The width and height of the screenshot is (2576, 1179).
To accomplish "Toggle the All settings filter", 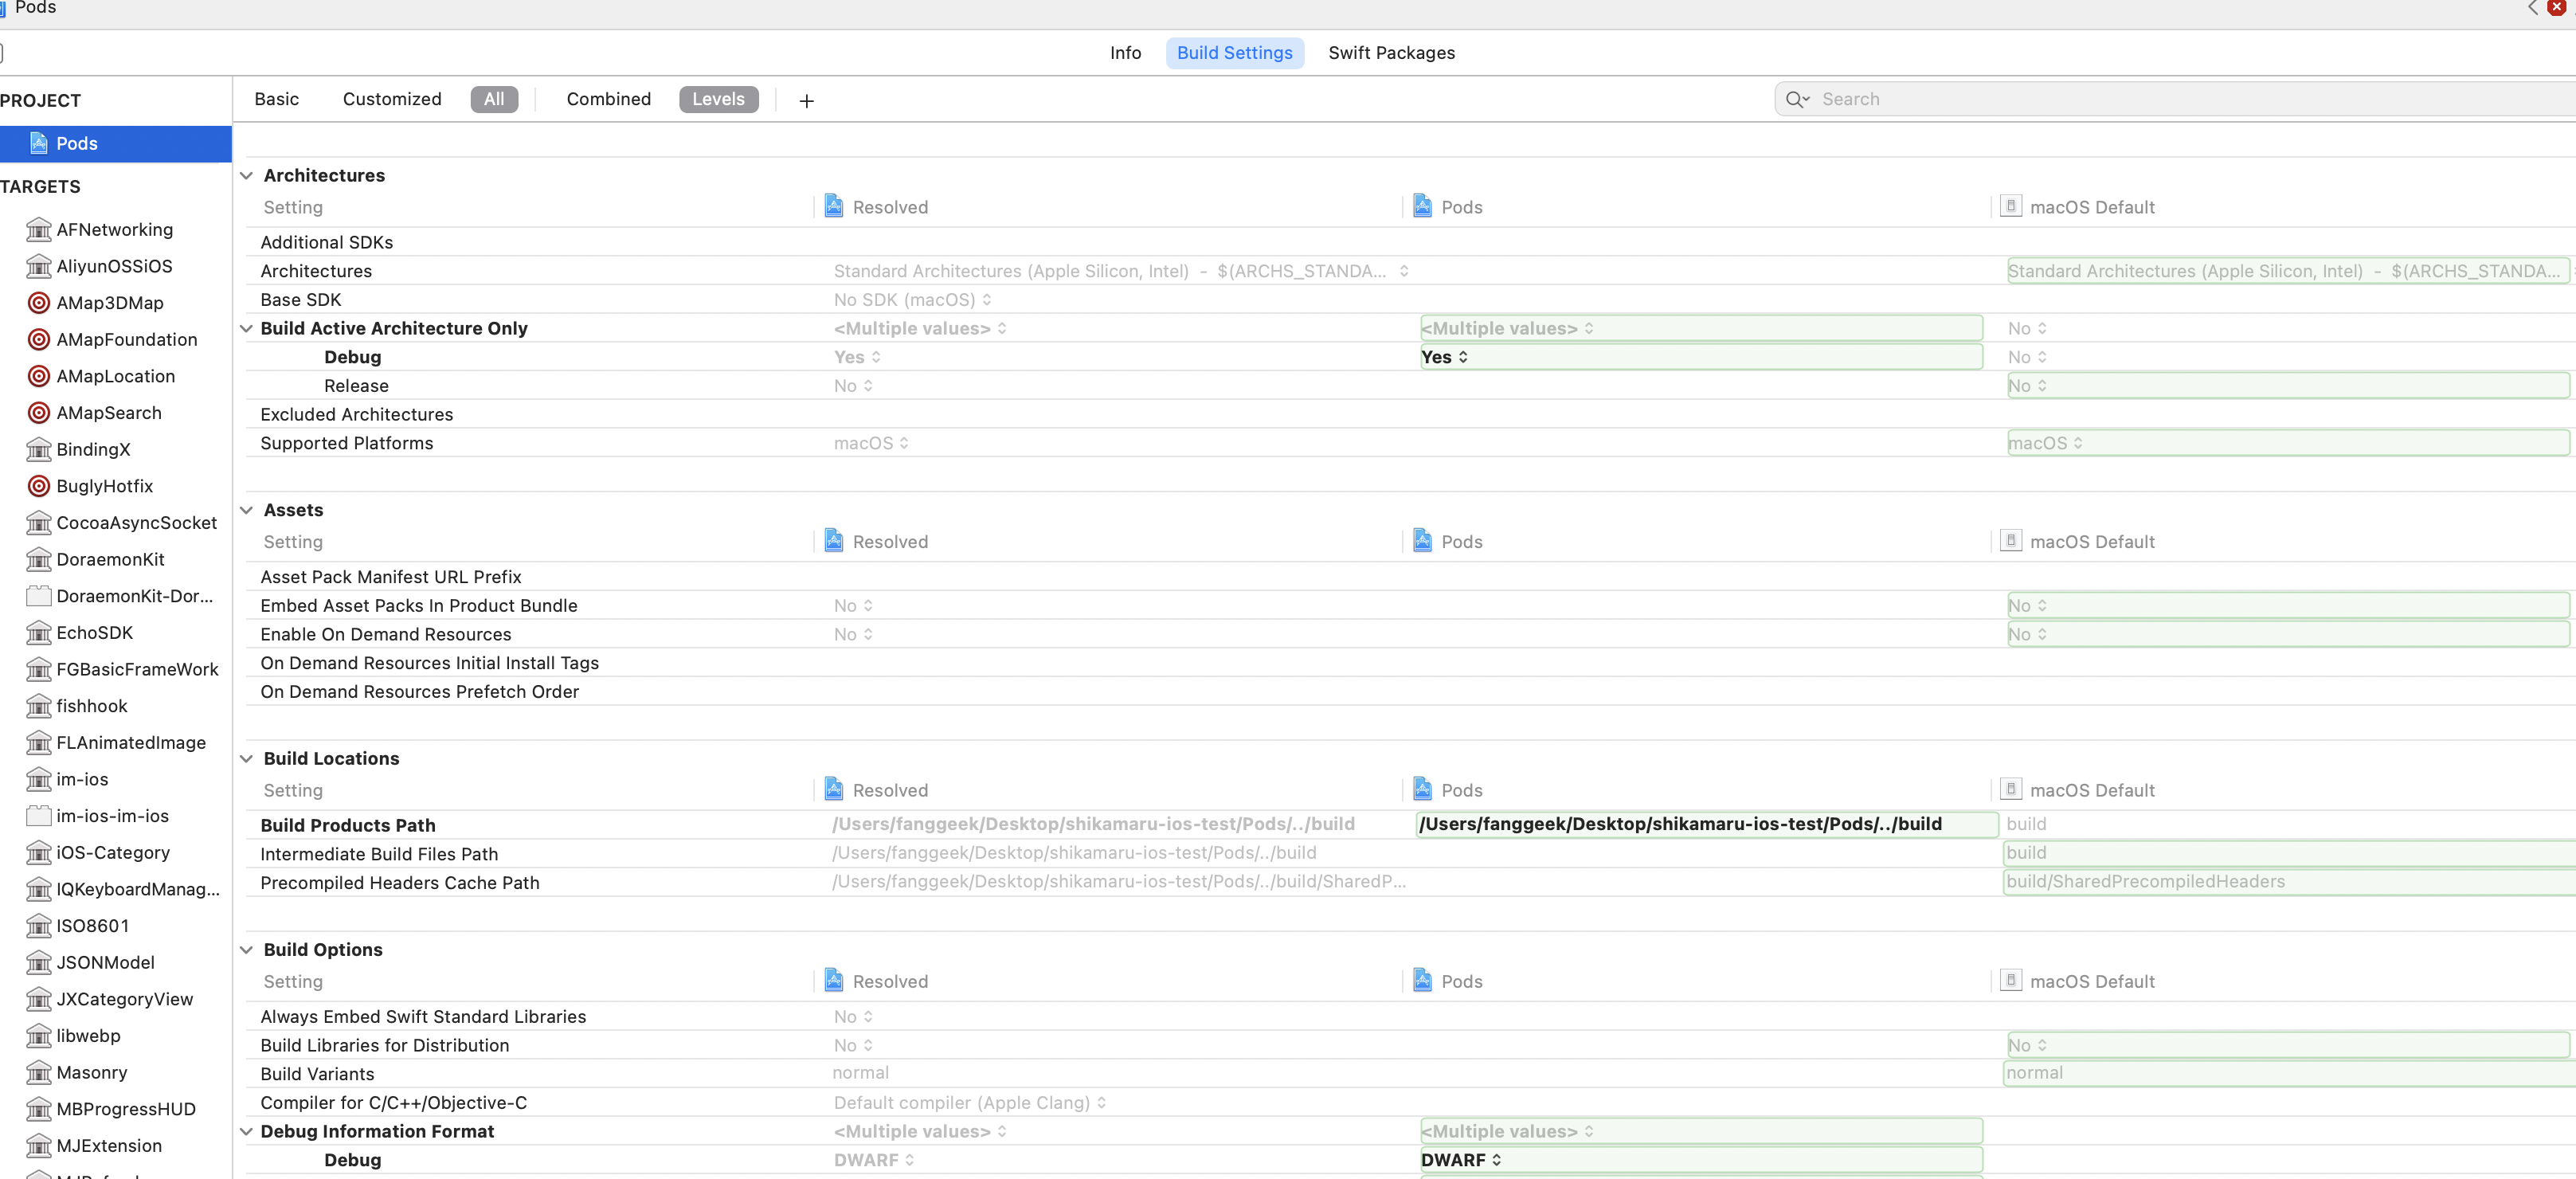I will coord(494,99).
